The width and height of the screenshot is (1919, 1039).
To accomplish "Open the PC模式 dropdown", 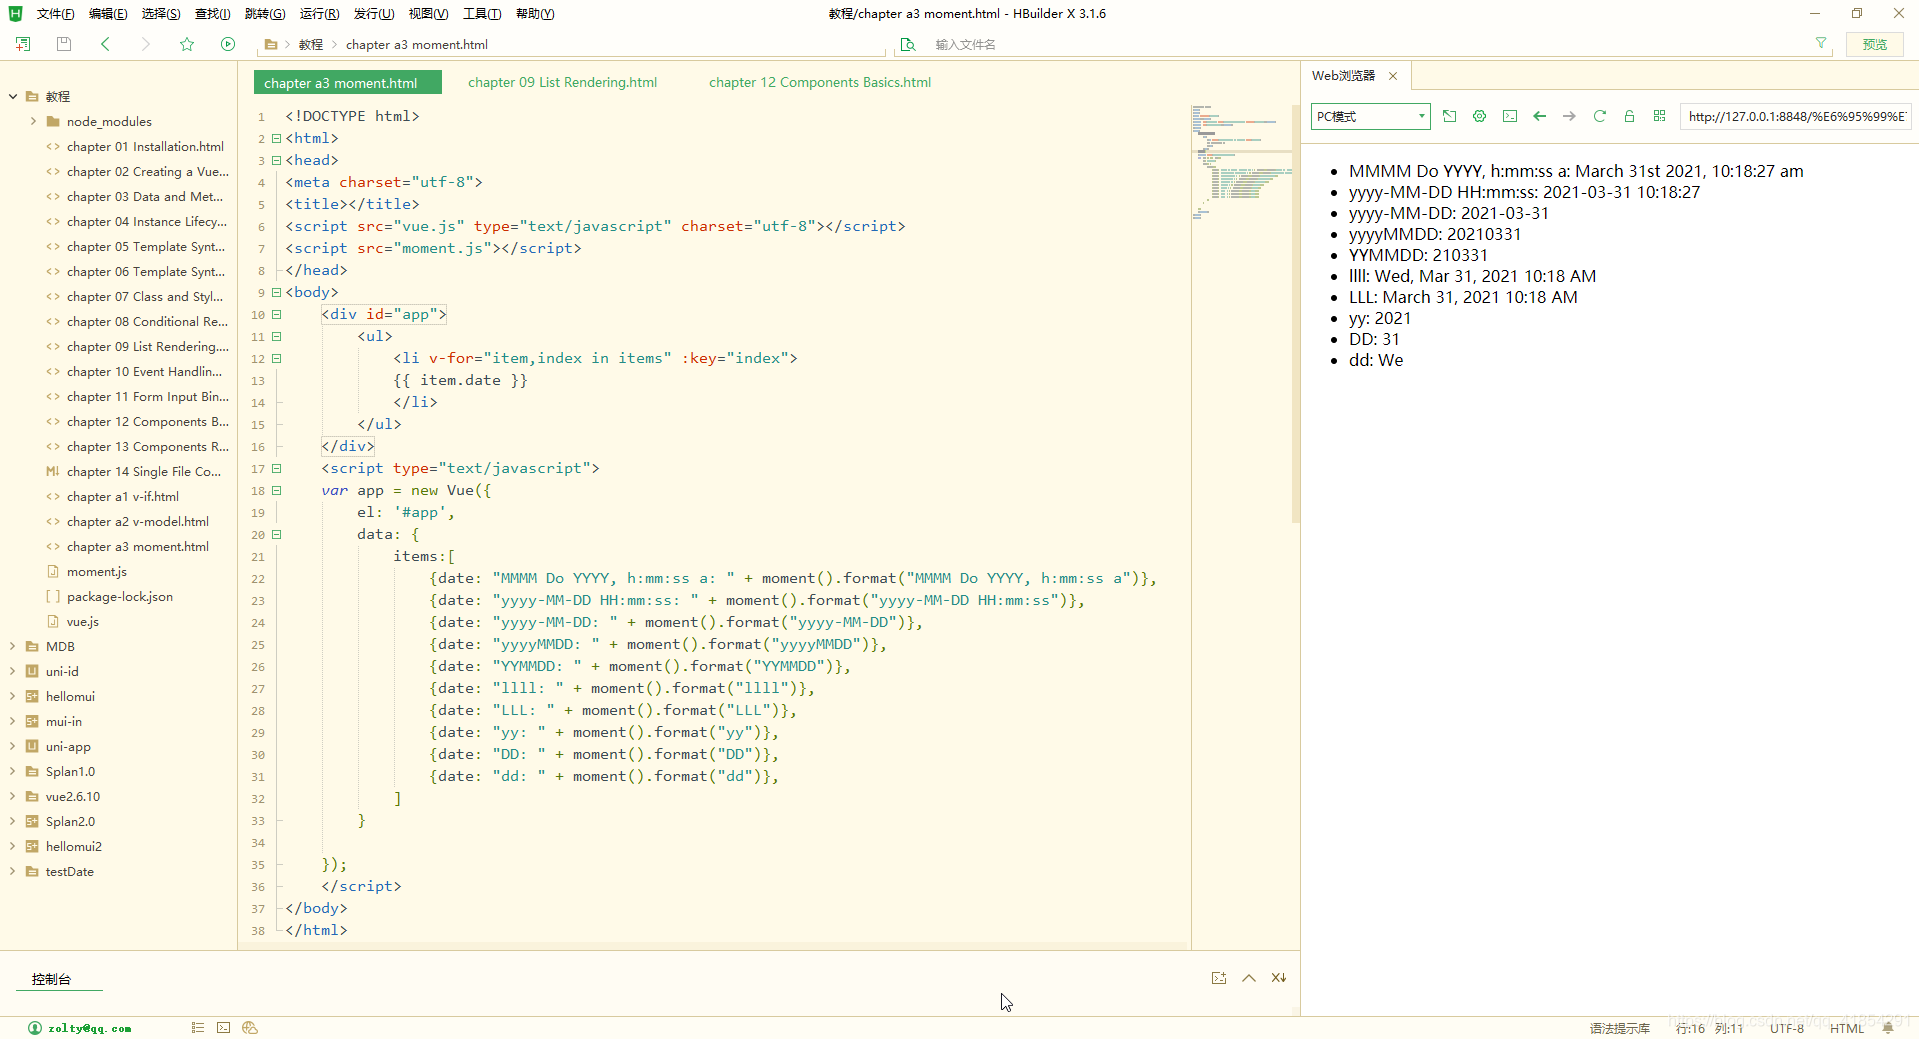I will pyautogui.click(x=1370, y=116).
